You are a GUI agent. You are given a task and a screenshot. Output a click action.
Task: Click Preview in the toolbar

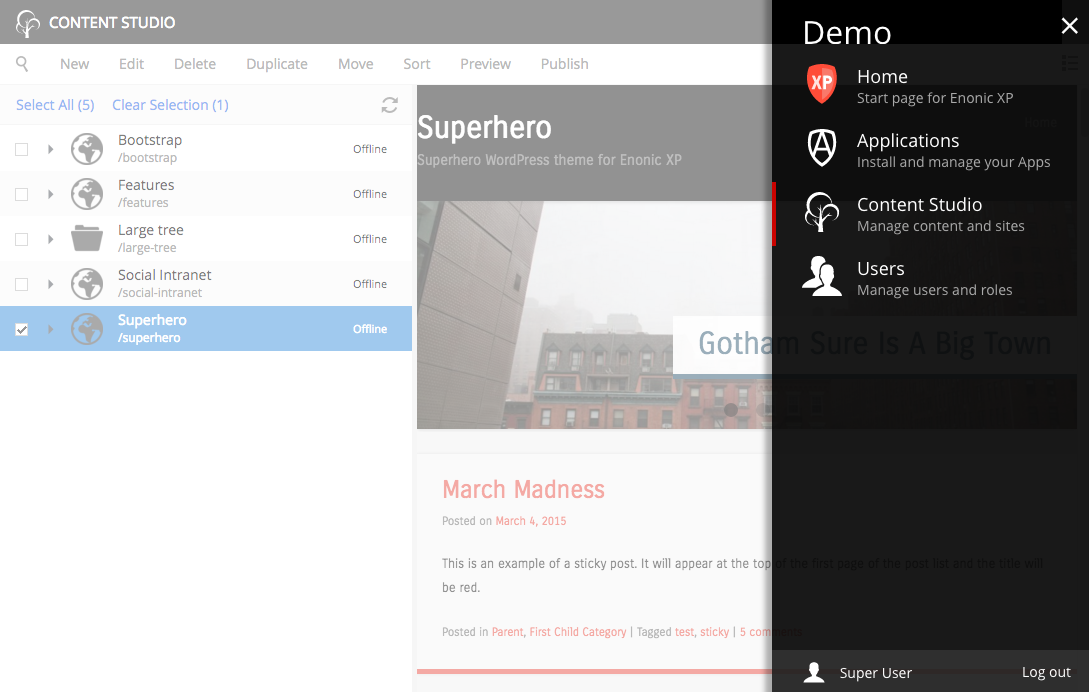click(x=485, y=64)
